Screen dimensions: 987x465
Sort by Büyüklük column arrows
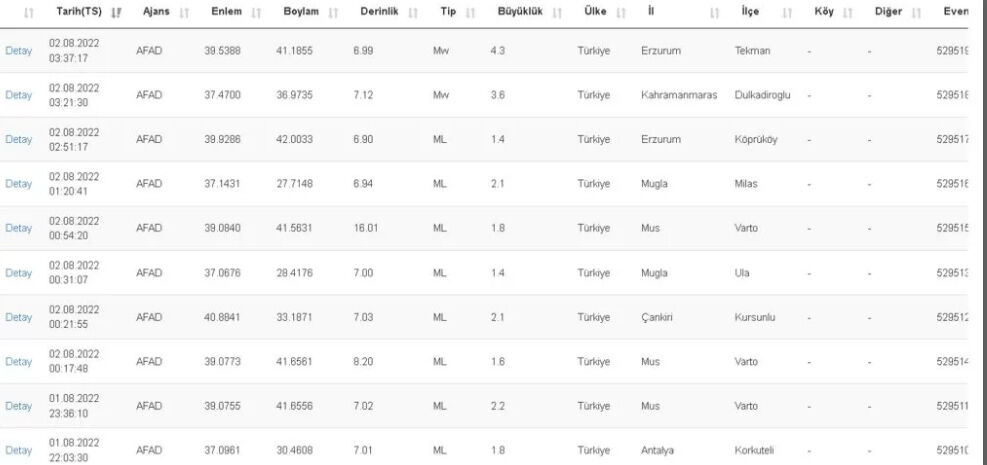click(556, 13)
